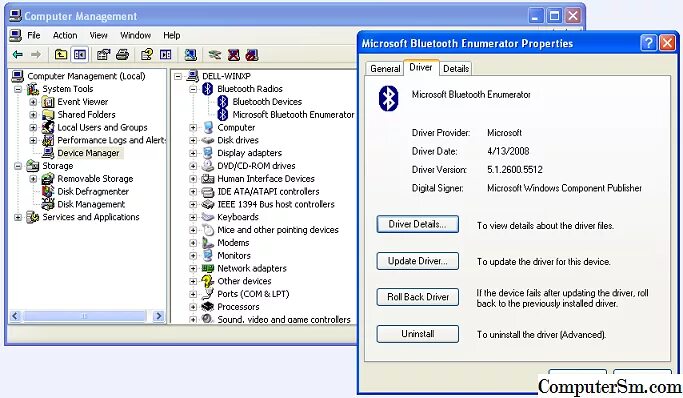
Task: Click the left pane horizontal scrollbar thumb
Action: pyautogui.click(x=85, y=316)
